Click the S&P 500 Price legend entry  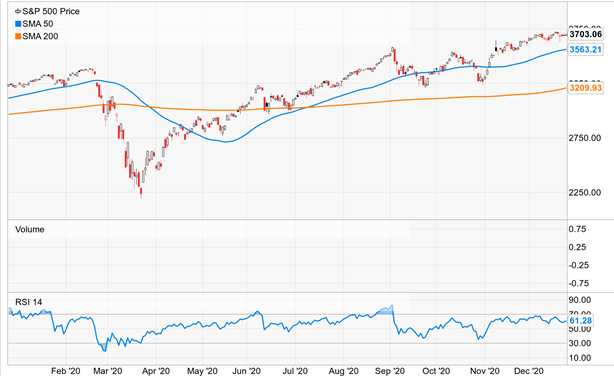pyautogui.click(x=47, y=11)
